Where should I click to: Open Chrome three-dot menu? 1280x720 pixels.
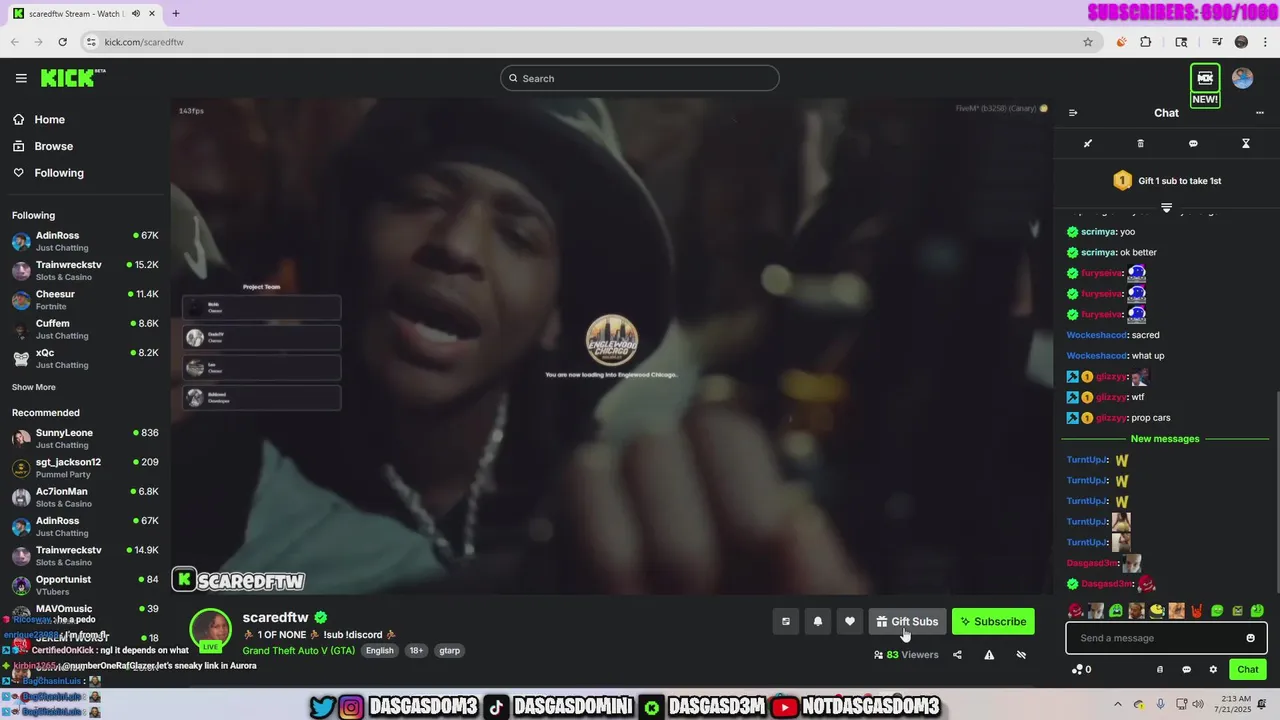point(1264,42)
